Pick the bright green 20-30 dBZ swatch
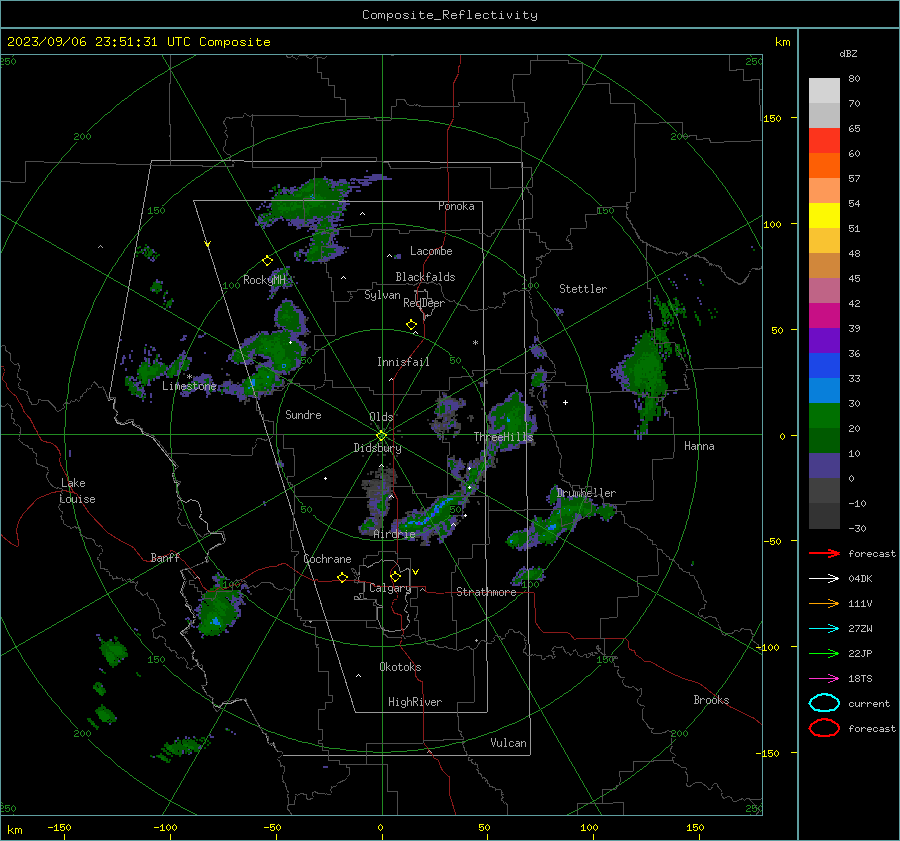900x841 pixels. coord(824,415)
